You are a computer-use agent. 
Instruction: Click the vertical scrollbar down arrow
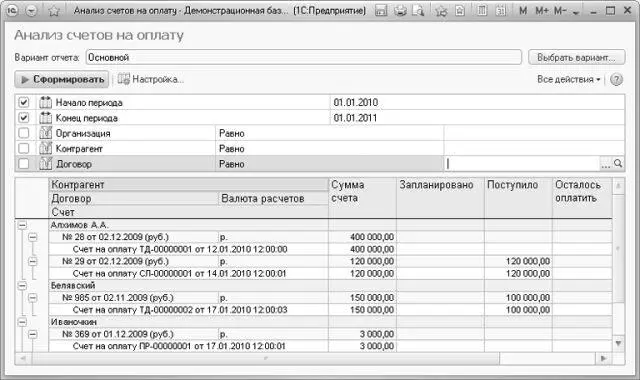click(x=618, y=344)
